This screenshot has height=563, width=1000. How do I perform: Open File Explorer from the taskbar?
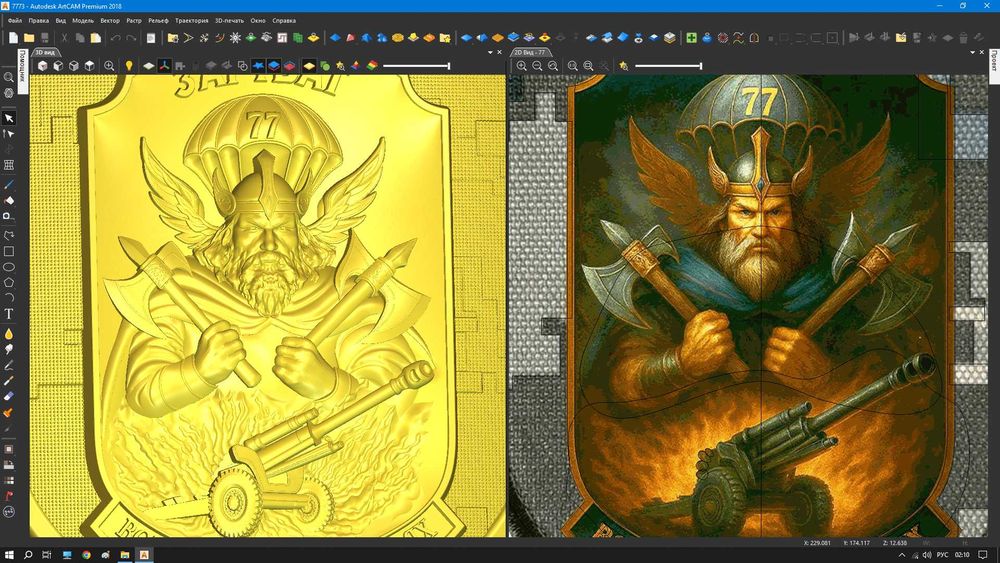125,555
